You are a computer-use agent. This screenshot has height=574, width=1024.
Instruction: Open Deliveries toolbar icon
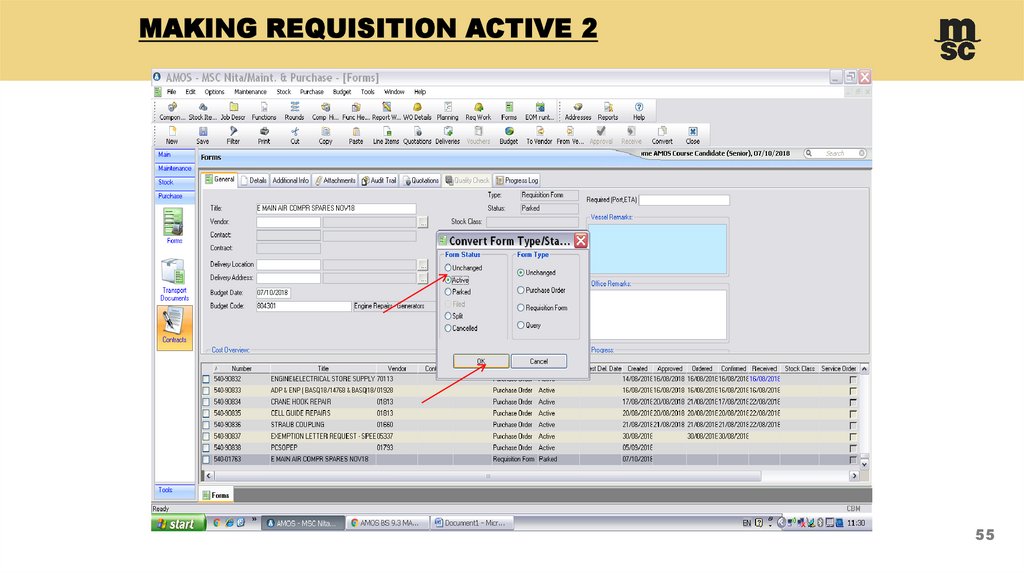tap(447, 135)
